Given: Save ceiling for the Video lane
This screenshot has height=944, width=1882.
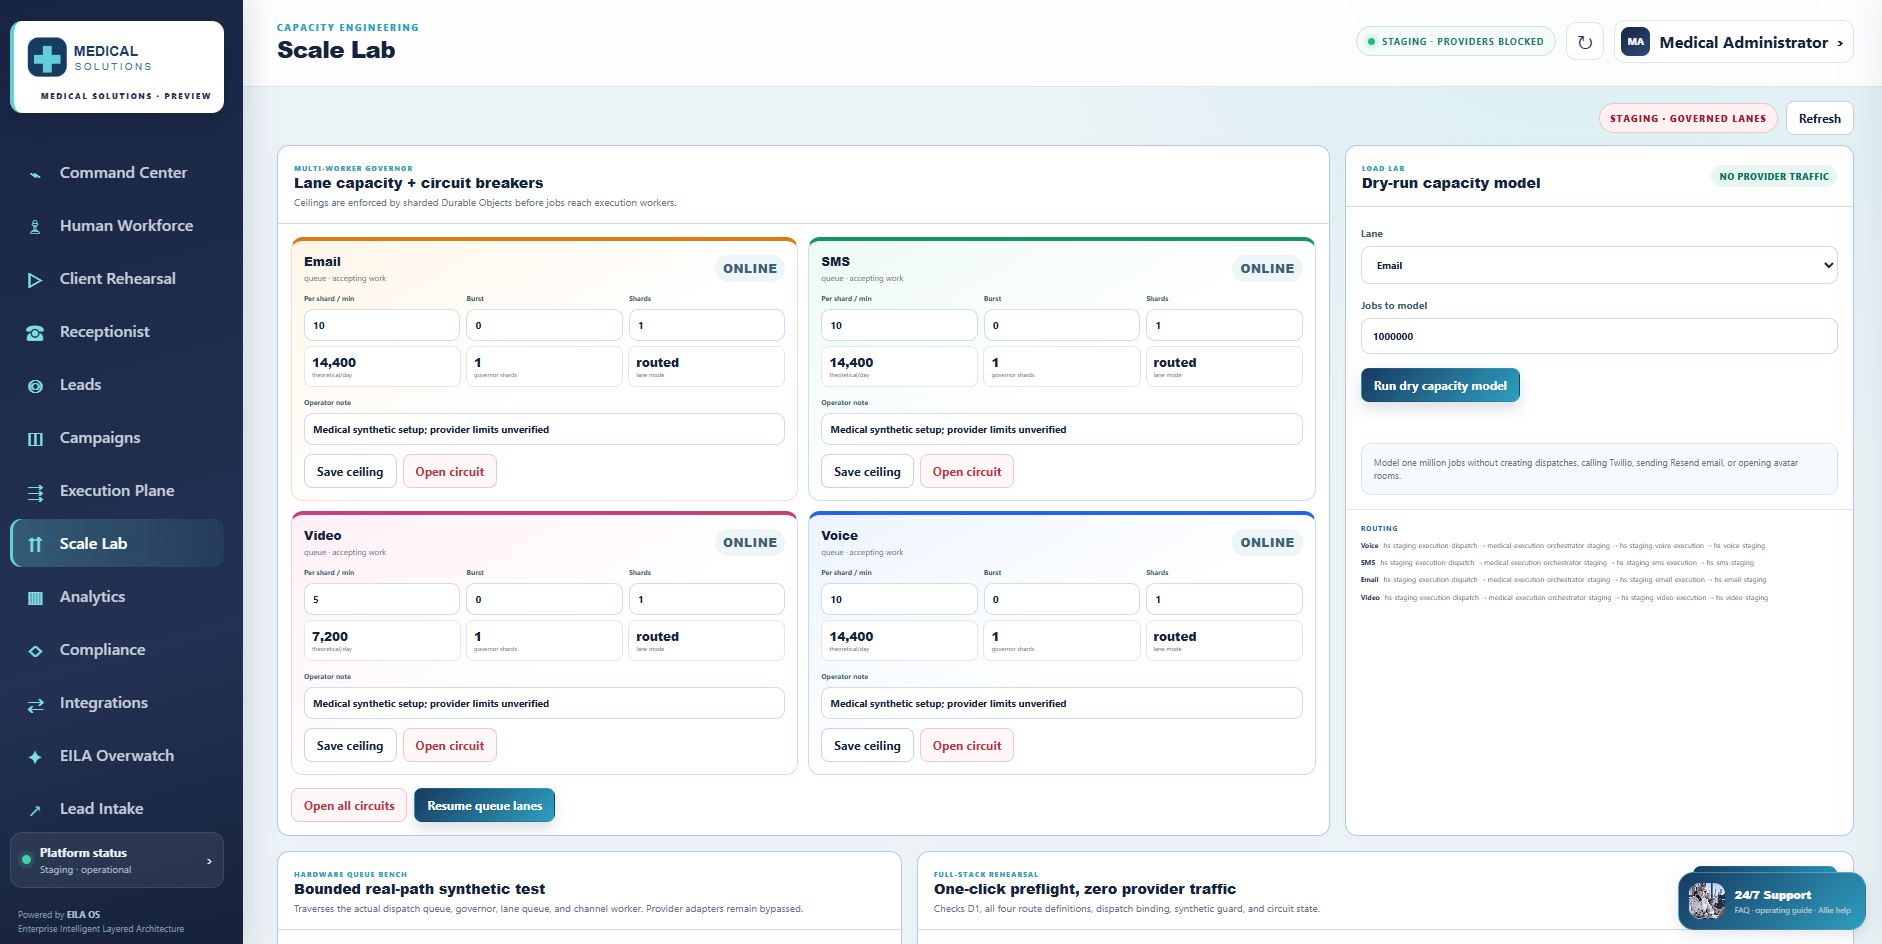Looking at the screenshot, I should [350, 746].
